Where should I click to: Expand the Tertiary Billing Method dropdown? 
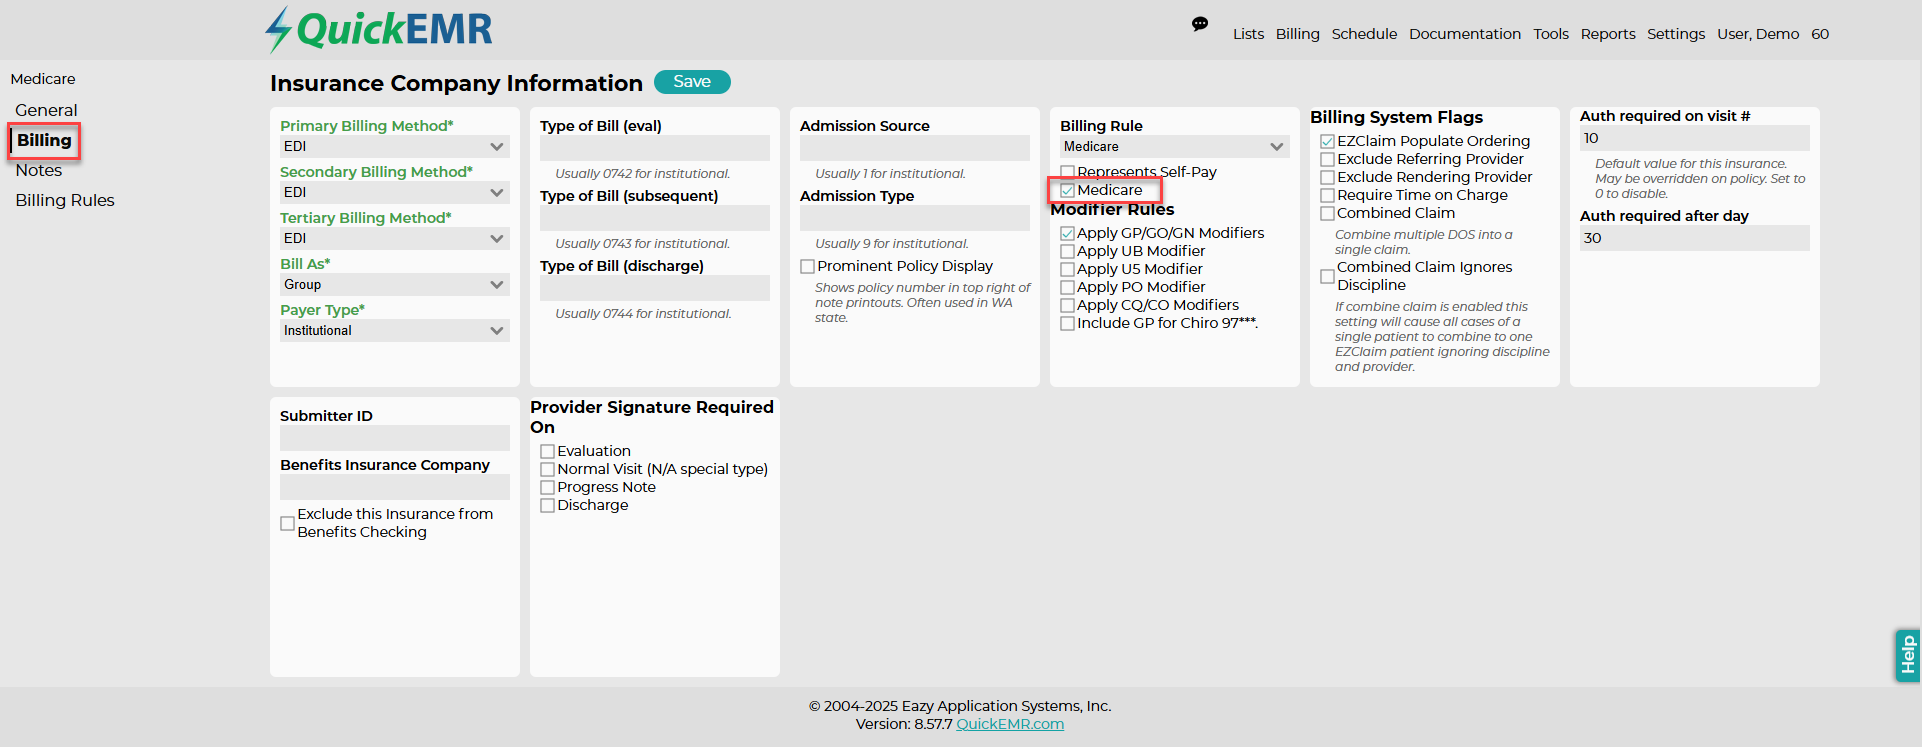(395, 238)
